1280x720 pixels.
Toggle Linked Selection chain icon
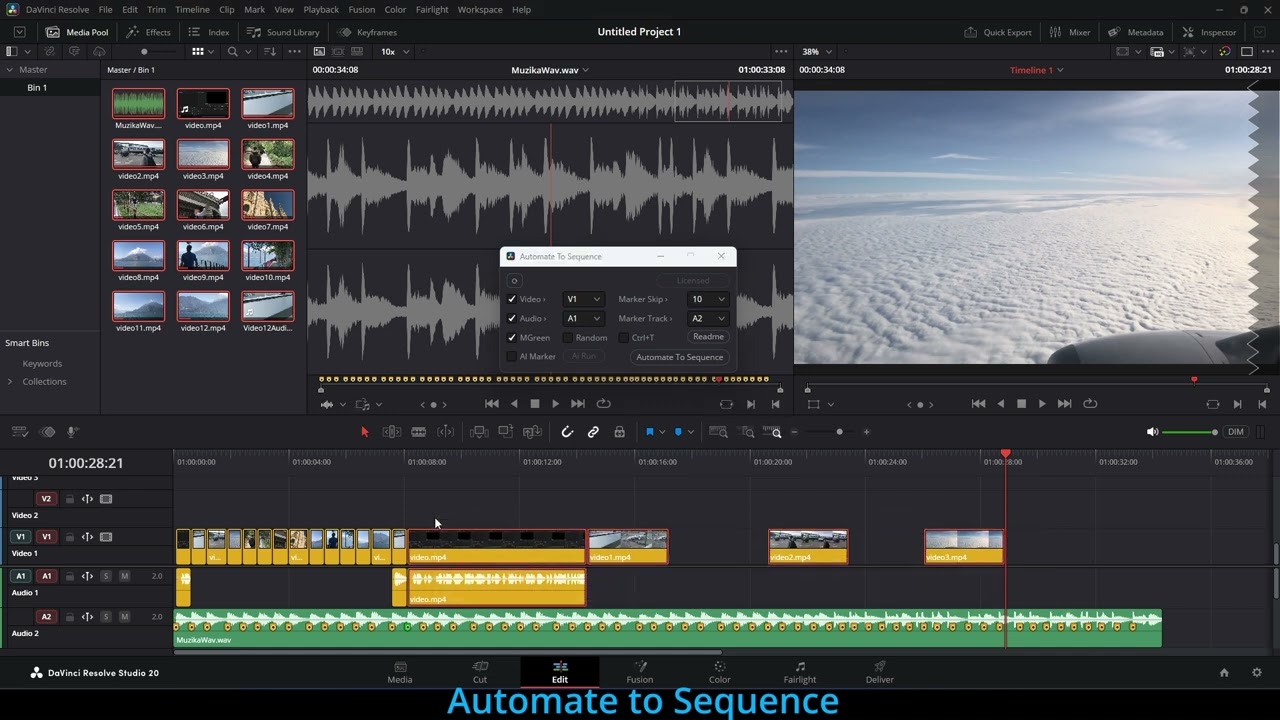click(593, 432)
